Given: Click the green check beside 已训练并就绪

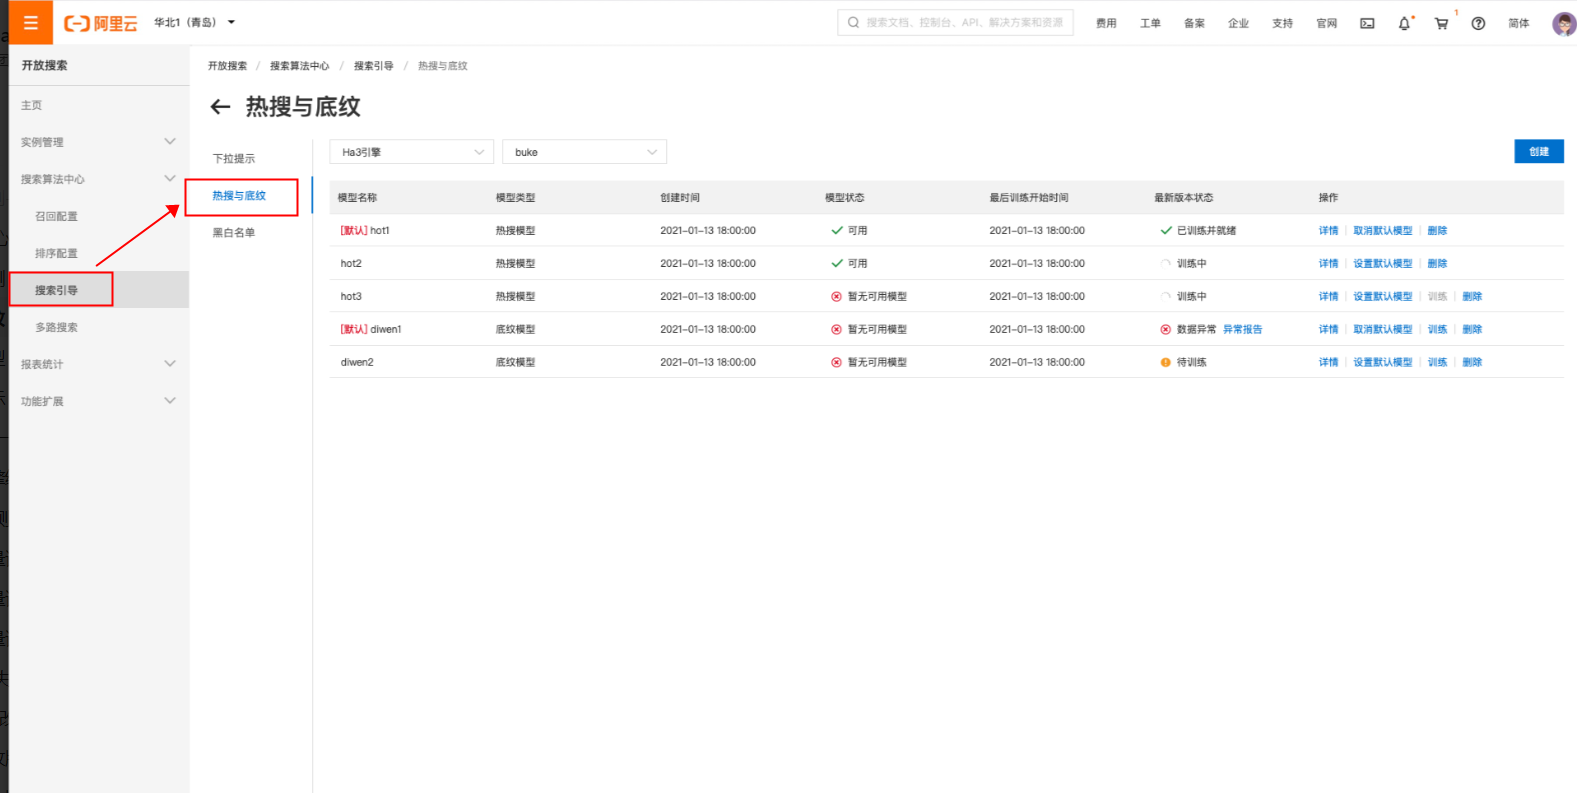Looking at the screenshot, I should (1166, 230).
